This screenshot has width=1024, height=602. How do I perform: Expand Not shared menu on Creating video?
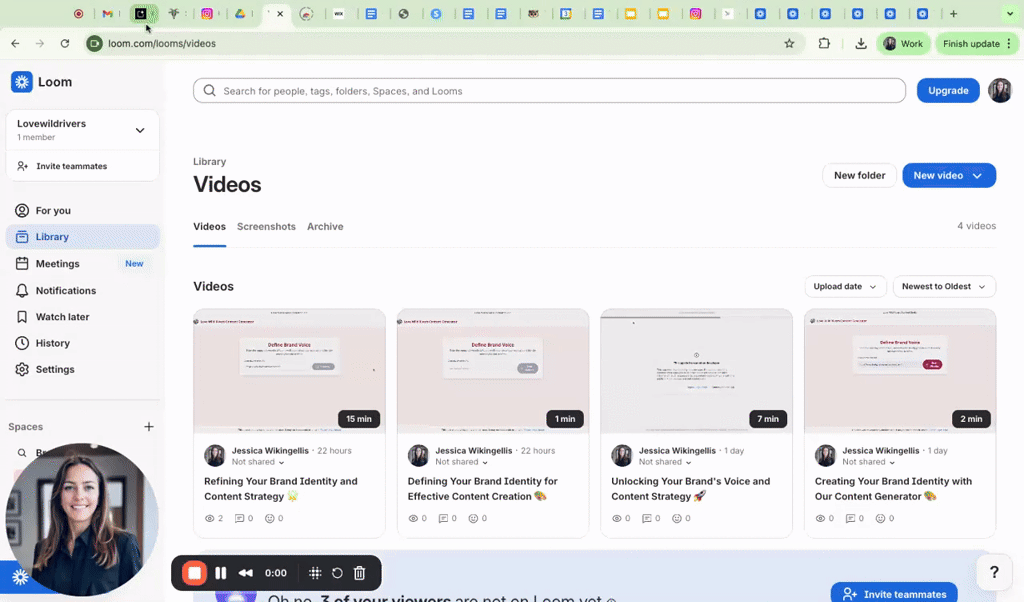click(x=869, y=462)
